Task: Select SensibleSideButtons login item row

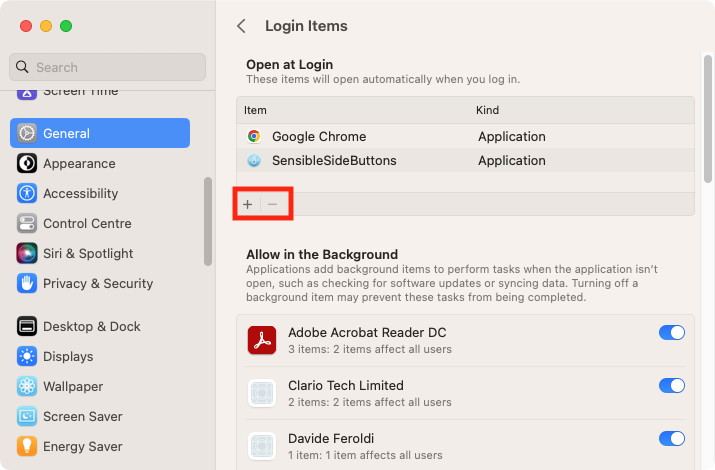Action: tap(465, 160)
